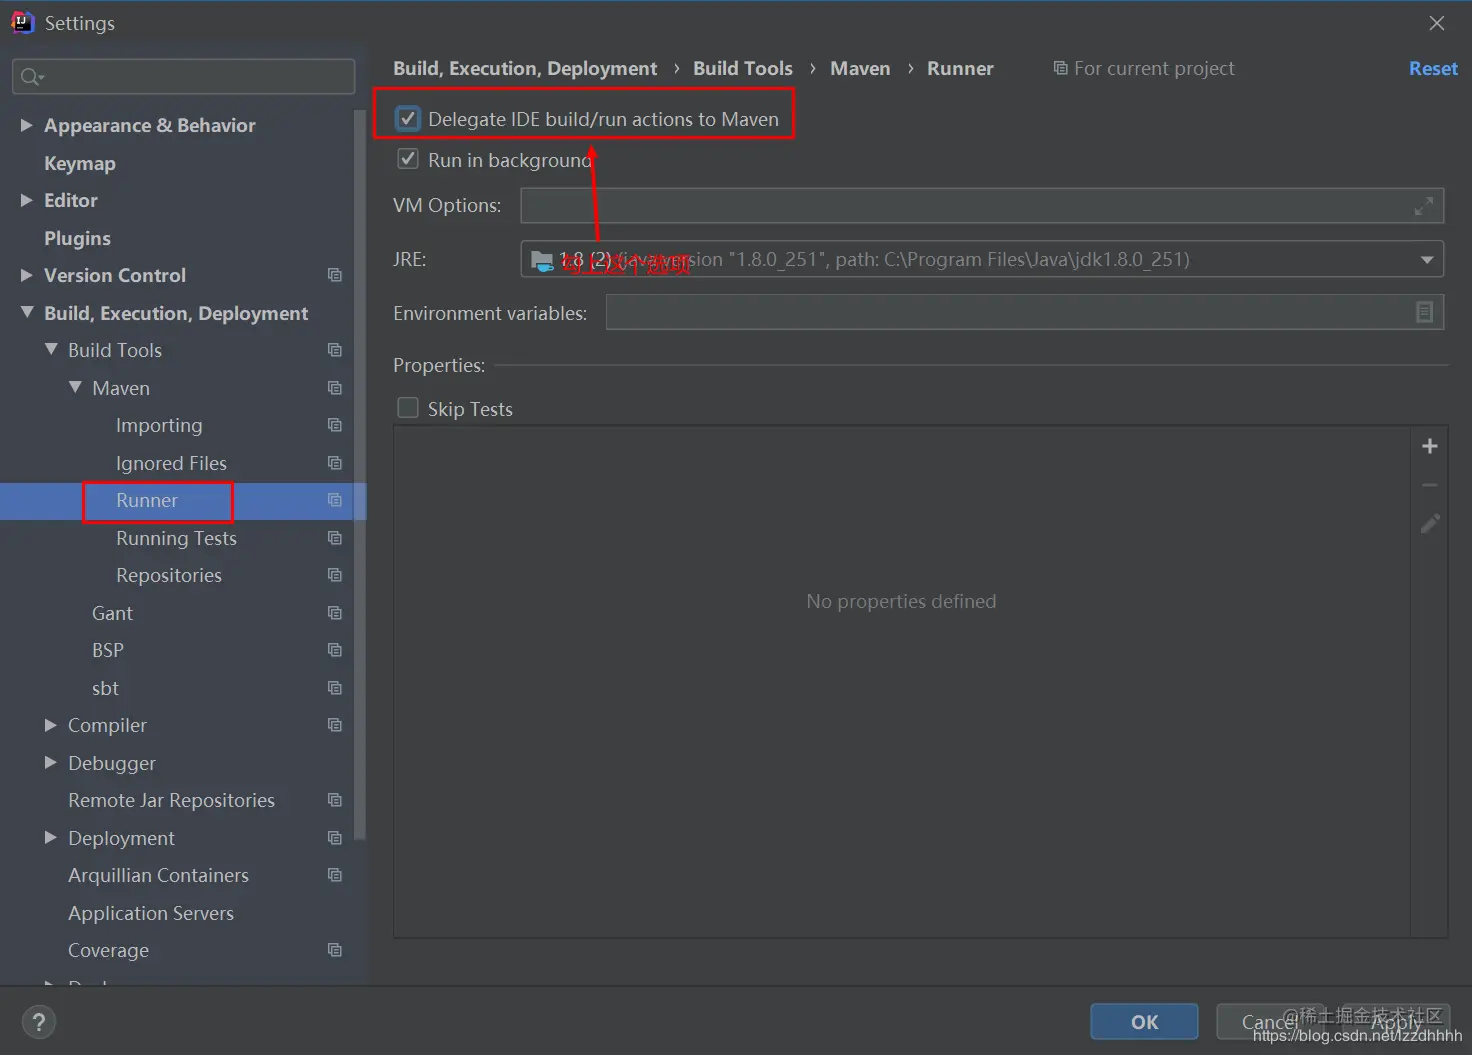Collapse the Build Tools node
This screenshot has width=1472, height=1055.
point(51,349)
